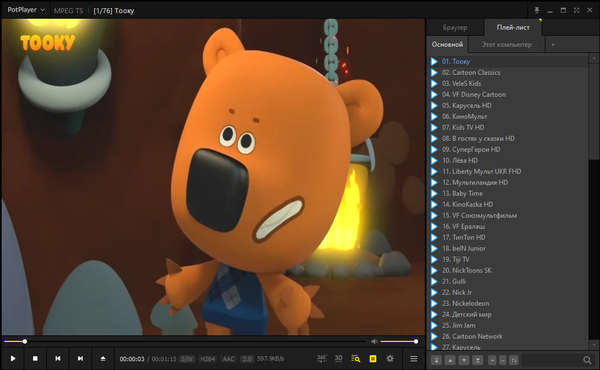The height and width of the screenshot is (370, 600).
Task: Toggle the yellow playlist panel button
Action: coord(373,359)
